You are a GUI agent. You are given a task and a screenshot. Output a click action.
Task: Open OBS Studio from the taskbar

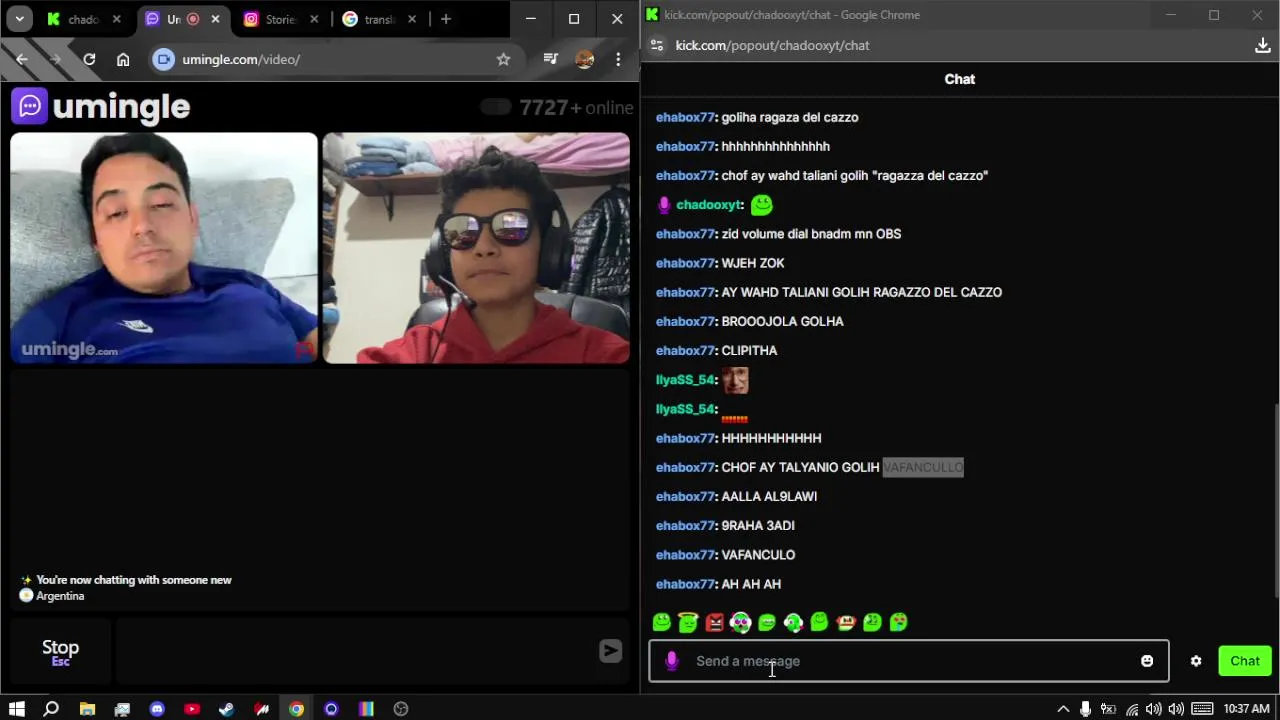coord(401,709)
